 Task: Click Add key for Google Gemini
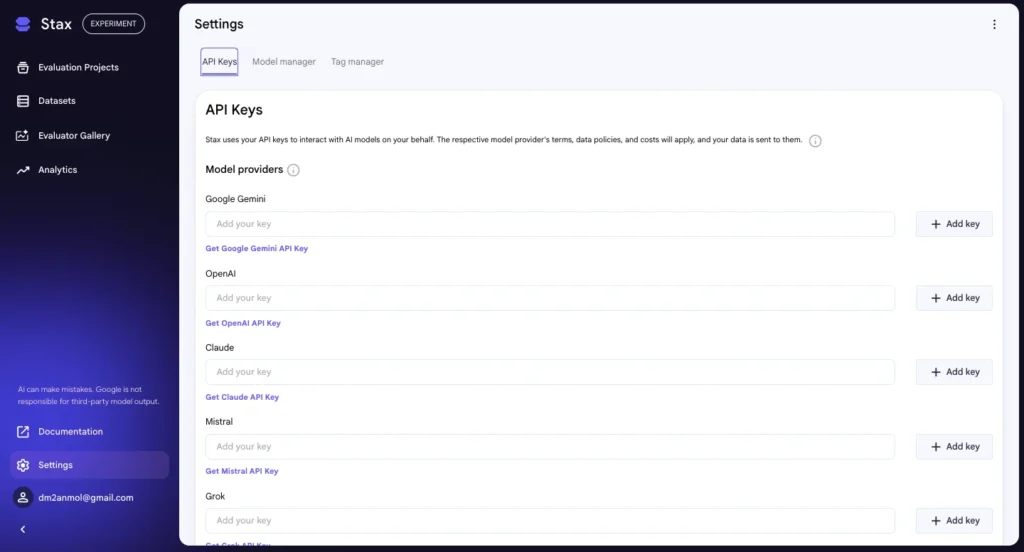(954, 224)
